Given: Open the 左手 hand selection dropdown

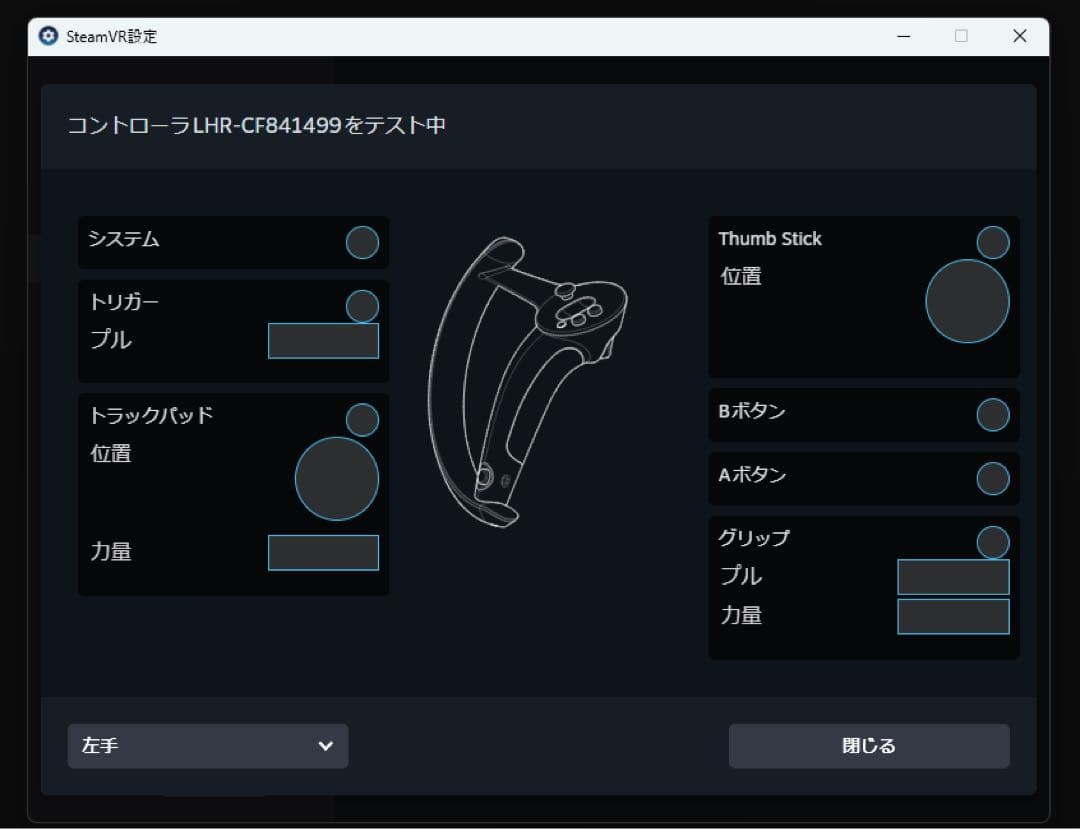Looking at the screenshot, I should point(208,746).
